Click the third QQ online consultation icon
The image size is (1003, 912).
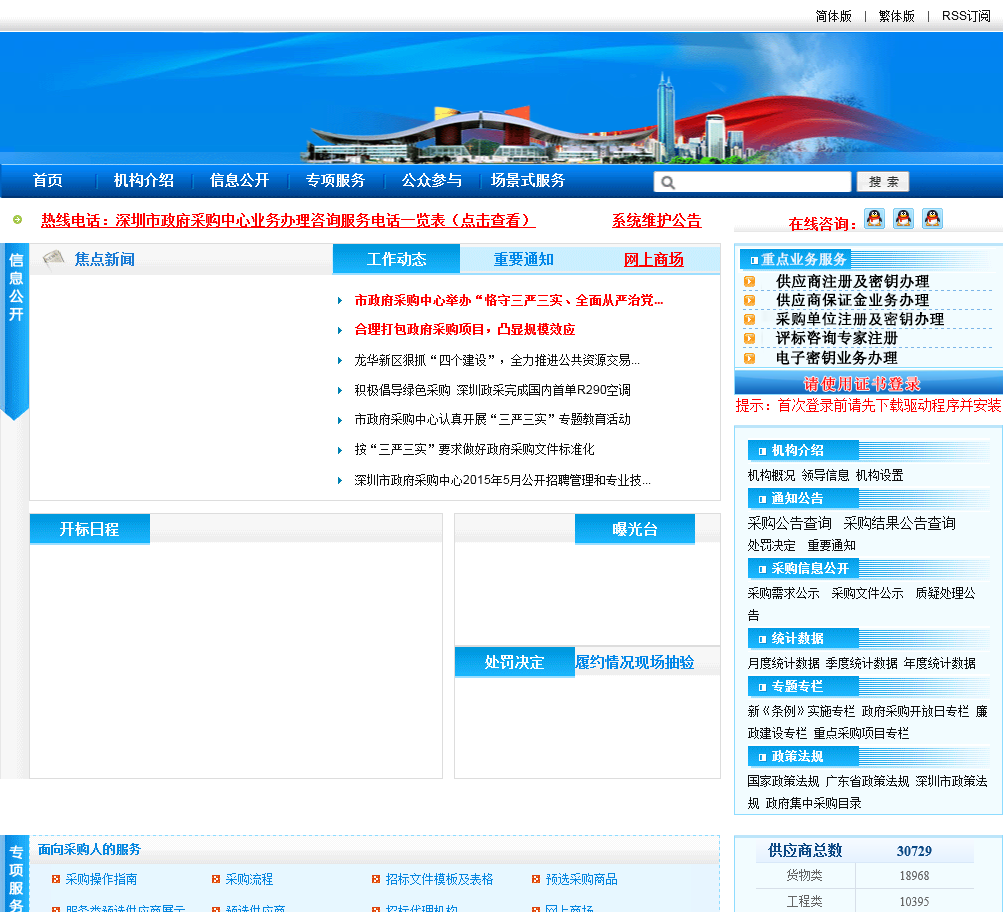click(x=932, y=219)
